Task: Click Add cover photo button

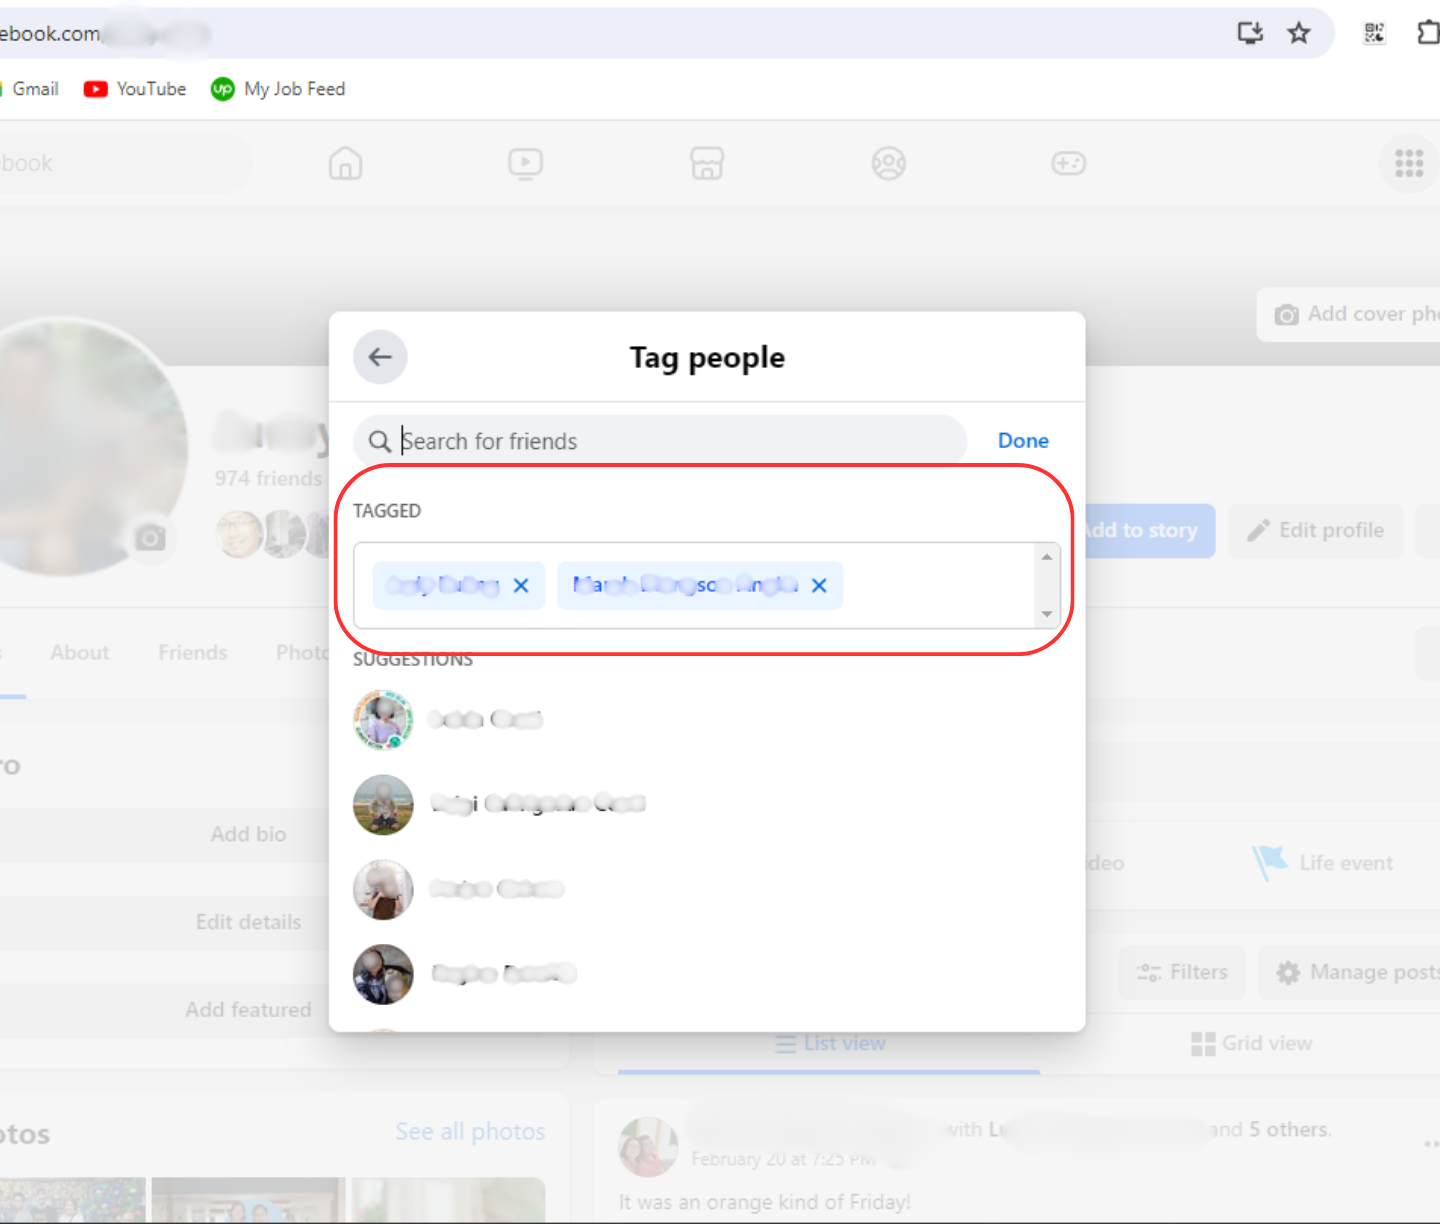Action: click(x=1348, y=314)
